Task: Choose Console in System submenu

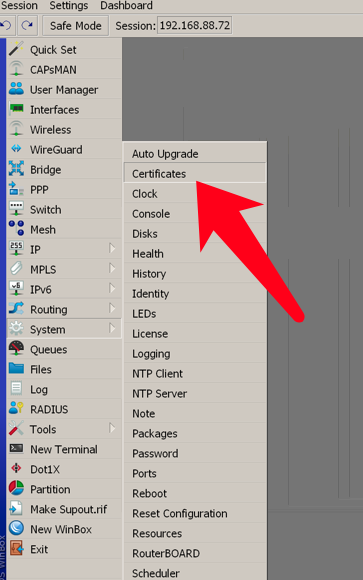Action: [195, 213]
